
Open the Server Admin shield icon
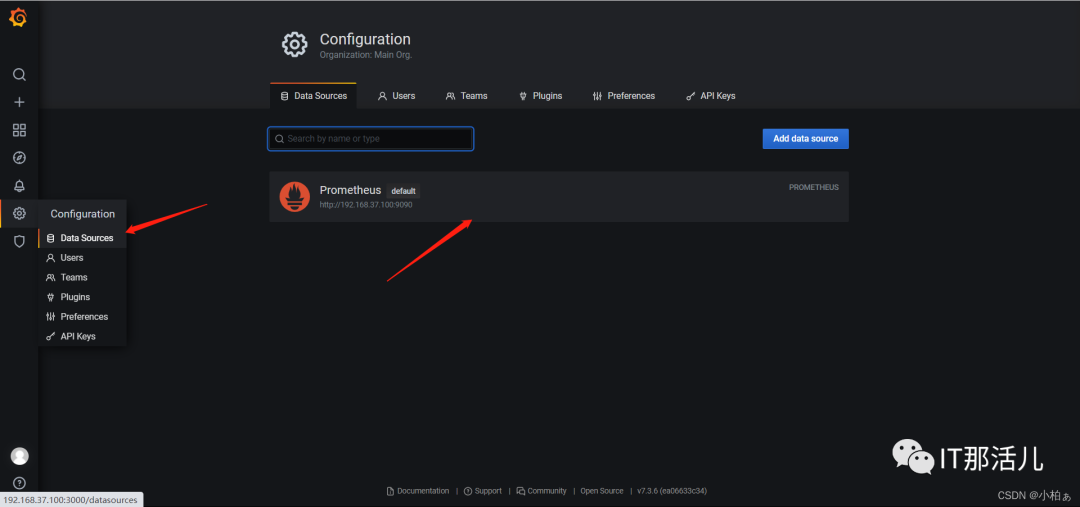pos(19,241)
